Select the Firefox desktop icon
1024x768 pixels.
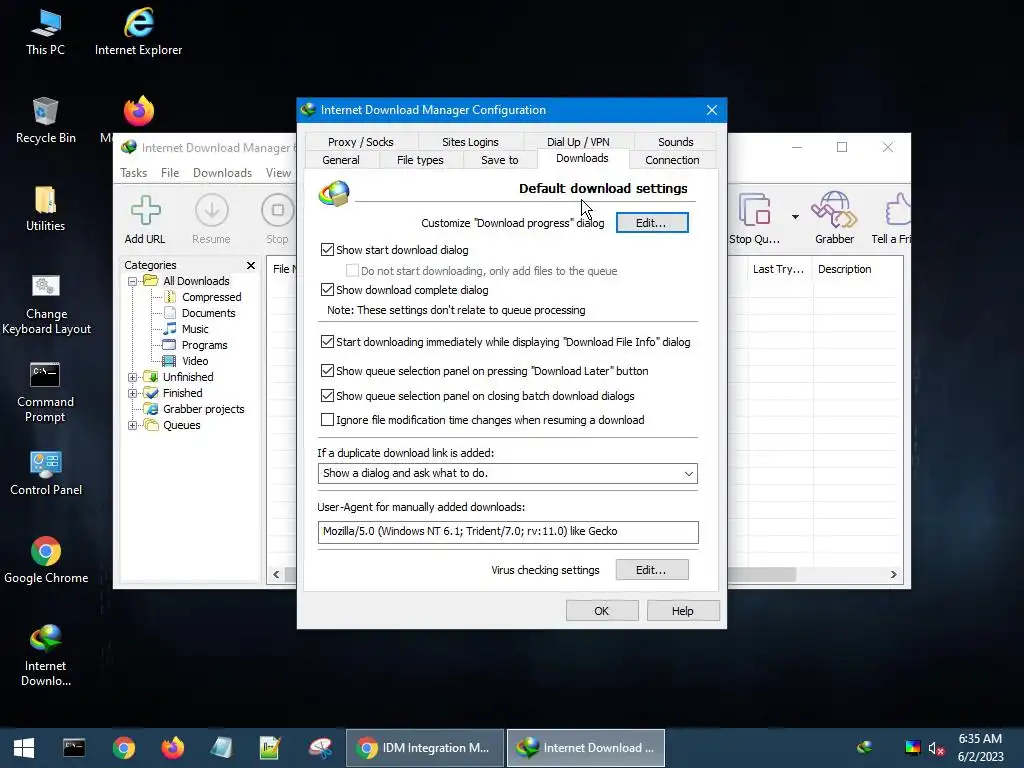coord(138,111)
